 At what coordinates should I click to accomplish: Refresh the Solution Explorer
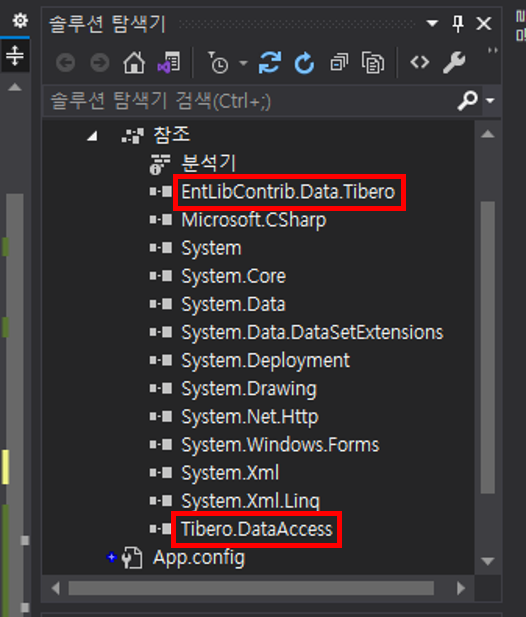(305, 63)
